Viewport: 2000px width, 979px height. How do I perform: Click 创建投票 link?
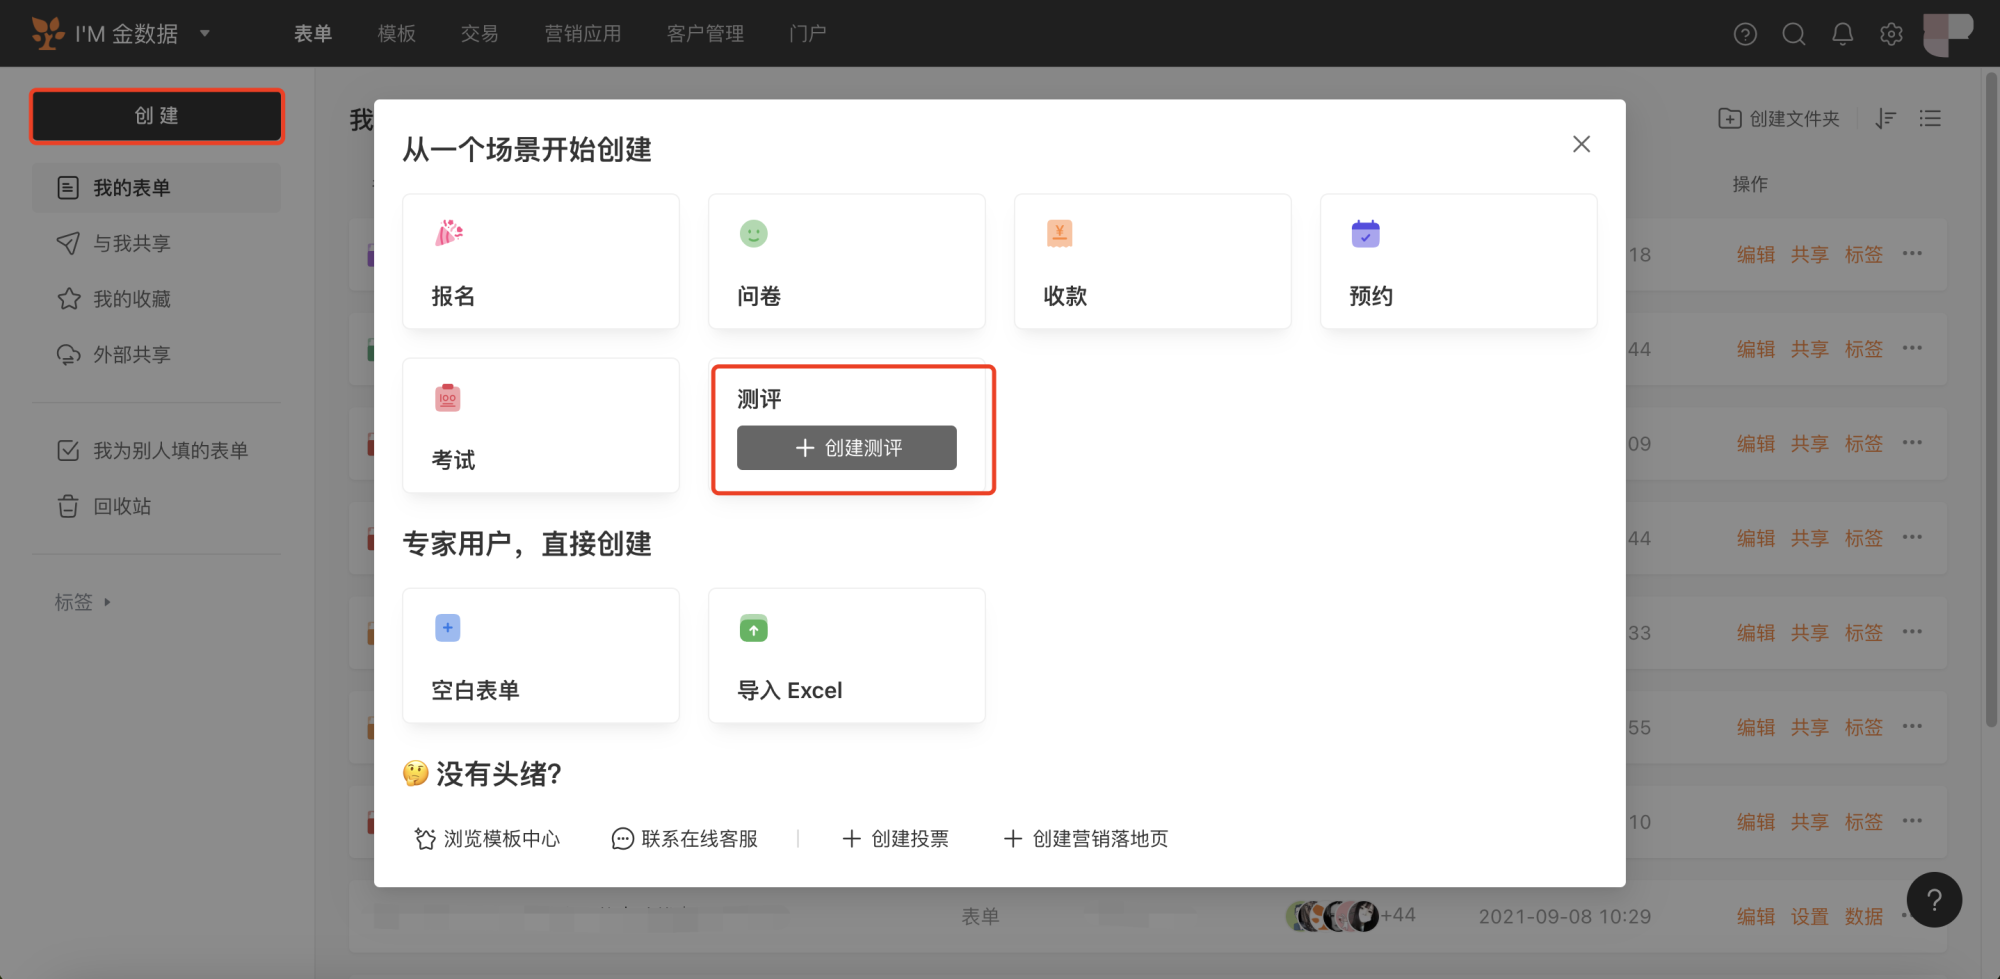click(x=895, y=838)
